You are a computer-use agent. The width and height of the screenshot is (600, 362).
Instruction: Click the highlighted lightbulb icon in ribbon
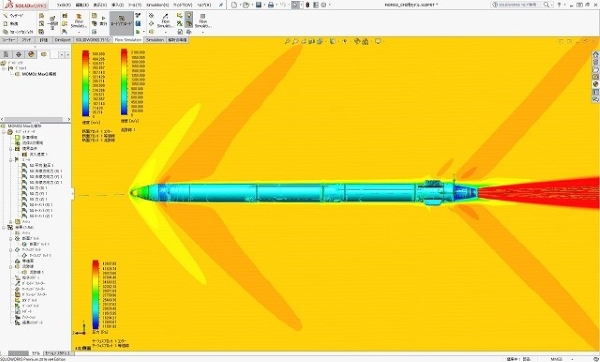point(189,15)
